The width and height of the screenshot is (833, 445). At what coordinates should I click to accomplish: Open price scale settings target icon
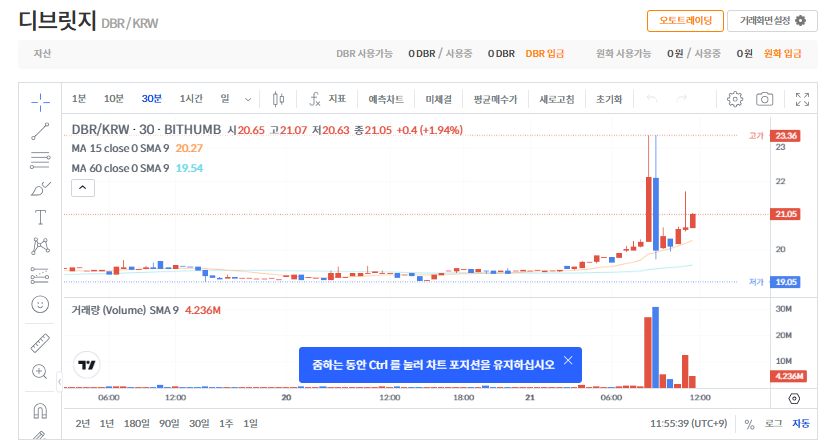click(x=794, y=398)
